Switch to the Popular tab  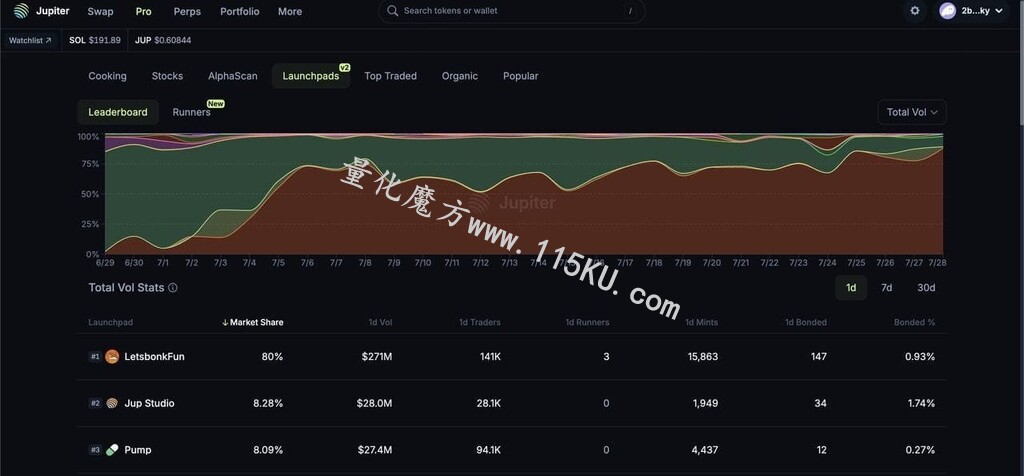520,76
